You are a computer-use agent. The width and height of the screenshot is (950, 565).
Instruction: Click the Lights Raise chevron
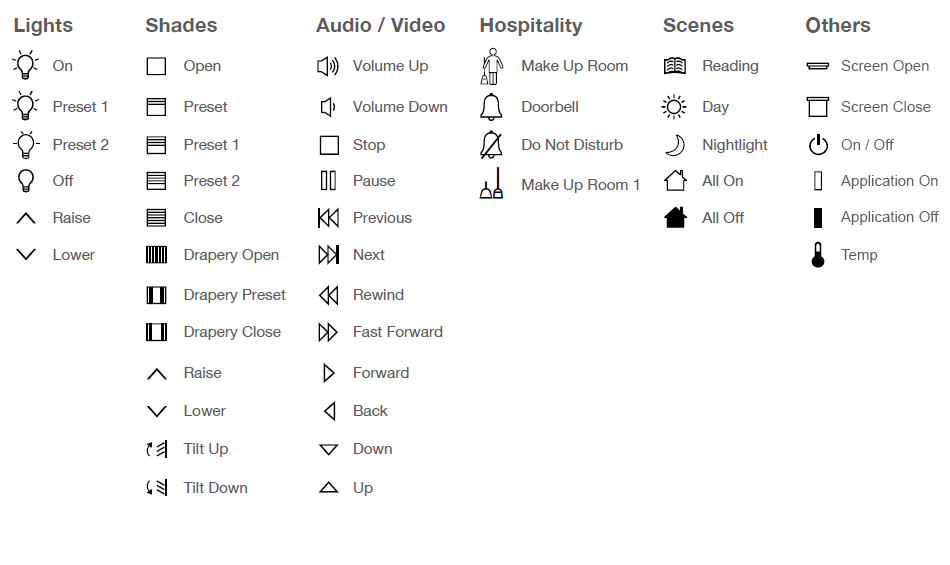point(26,218)
